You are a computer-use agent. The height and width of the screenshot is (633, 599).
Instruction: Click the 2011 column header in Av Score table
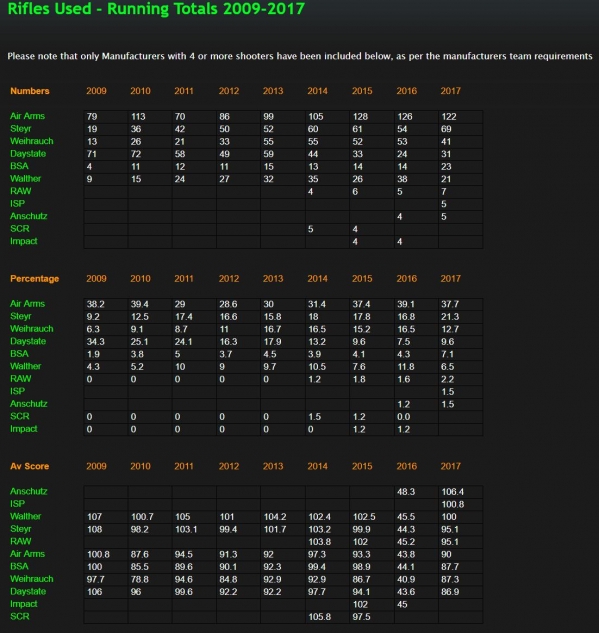184,466
